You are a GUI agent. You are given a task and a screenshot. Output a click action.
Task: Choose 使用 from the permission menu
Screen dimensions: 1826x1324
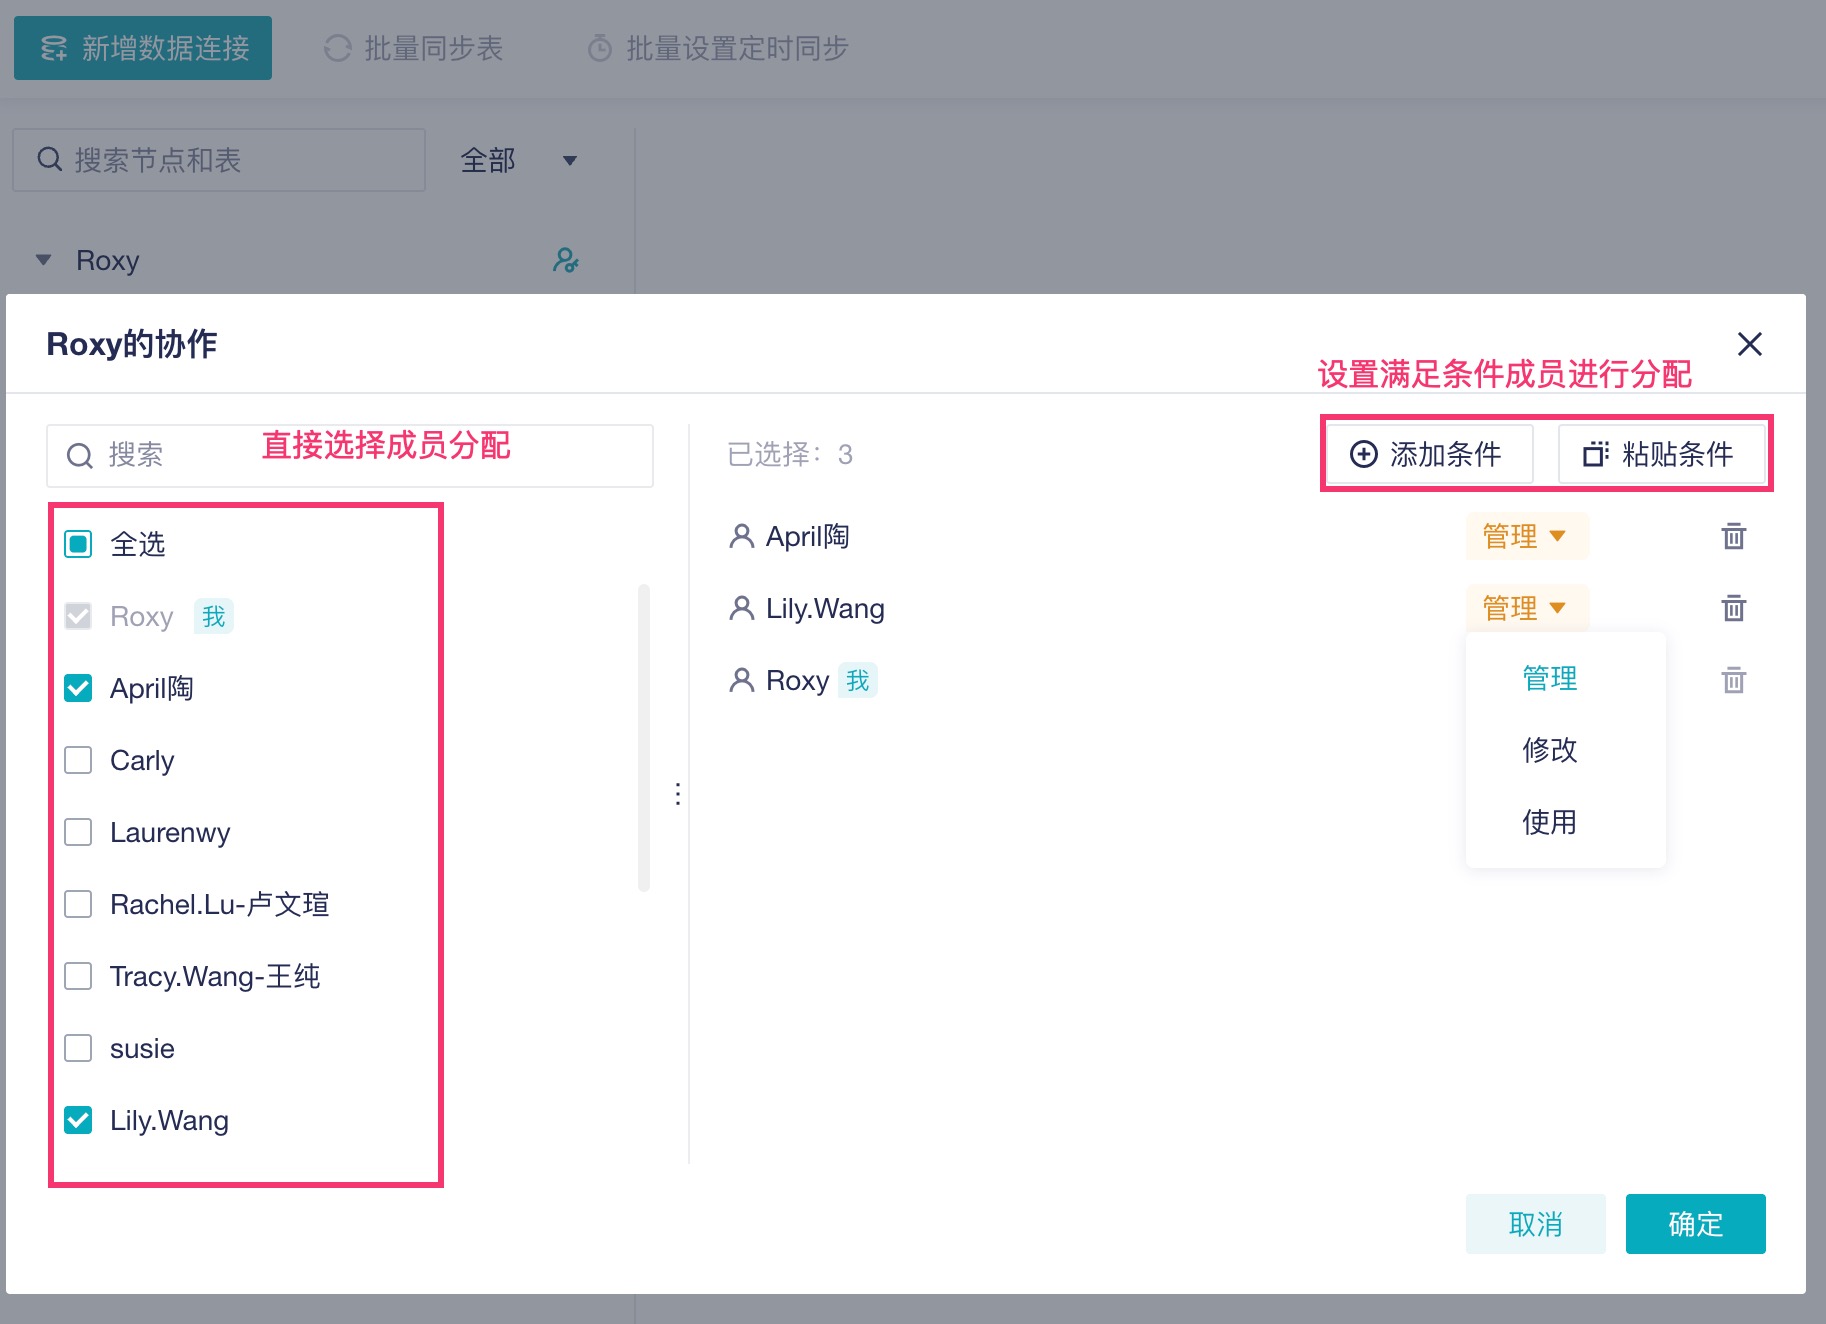pyautogui.click(x=1549, y=822)
